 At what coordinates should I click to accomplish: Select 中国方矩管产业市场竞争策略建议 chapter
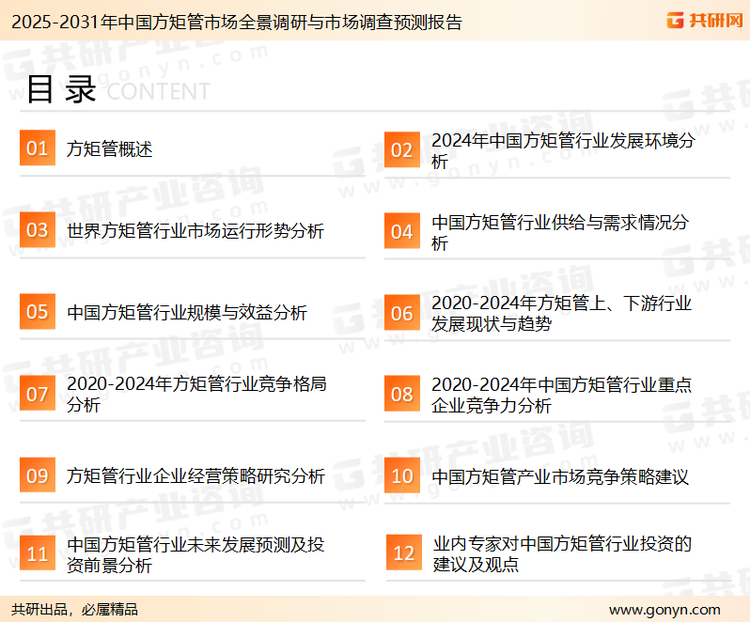point(560,476)
